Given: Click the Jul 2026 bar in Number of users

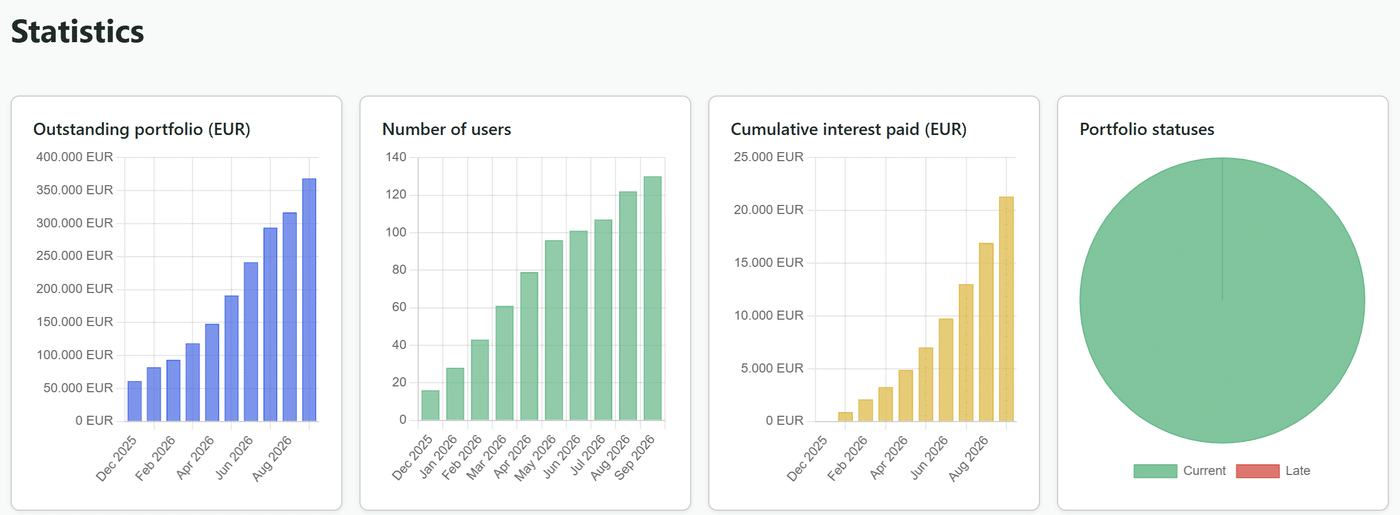Looking at the screenshot, I should [603, 320].
